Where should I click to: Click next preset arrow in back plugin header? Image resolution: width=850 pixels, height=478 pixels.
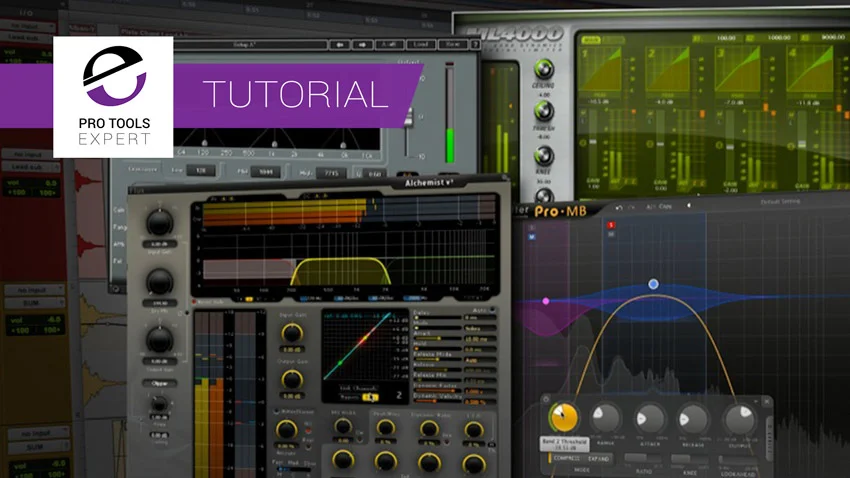(x=362, y=44)
